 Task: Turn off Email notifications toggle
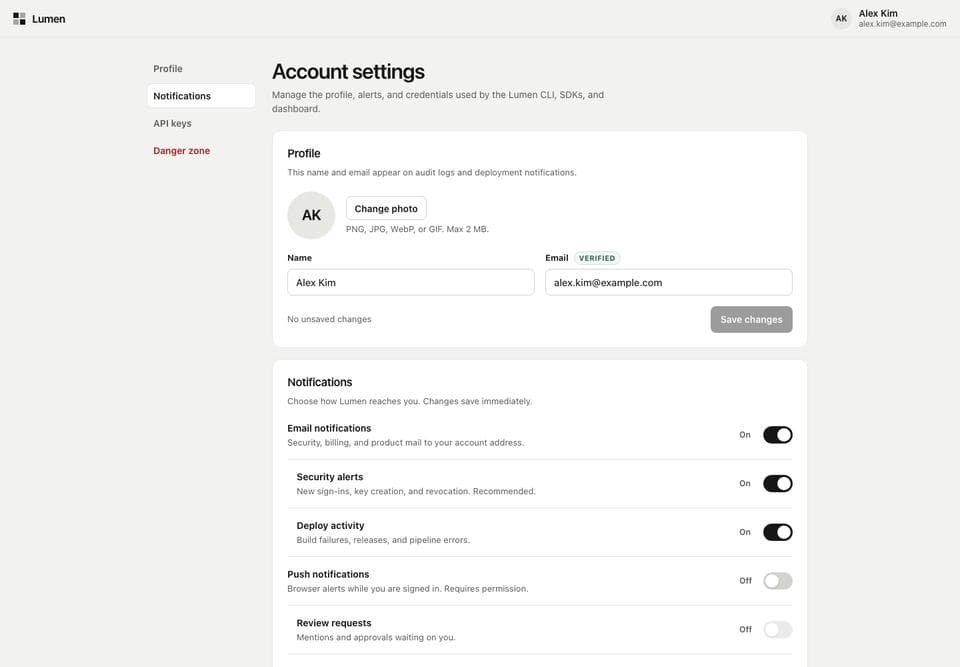pyautogui.click(x=778, y=435)
